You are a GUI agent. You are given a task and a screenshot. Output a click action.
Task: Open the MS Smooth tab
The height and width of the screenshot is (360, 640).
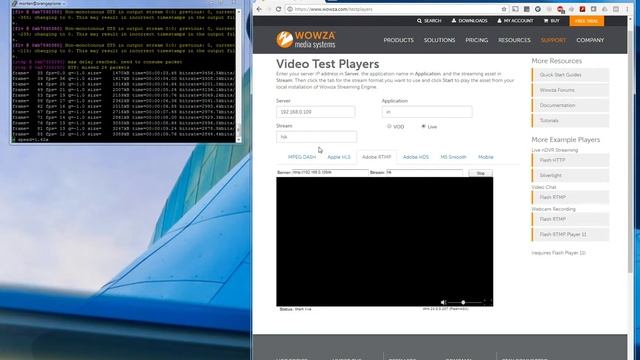pos(453,157)
